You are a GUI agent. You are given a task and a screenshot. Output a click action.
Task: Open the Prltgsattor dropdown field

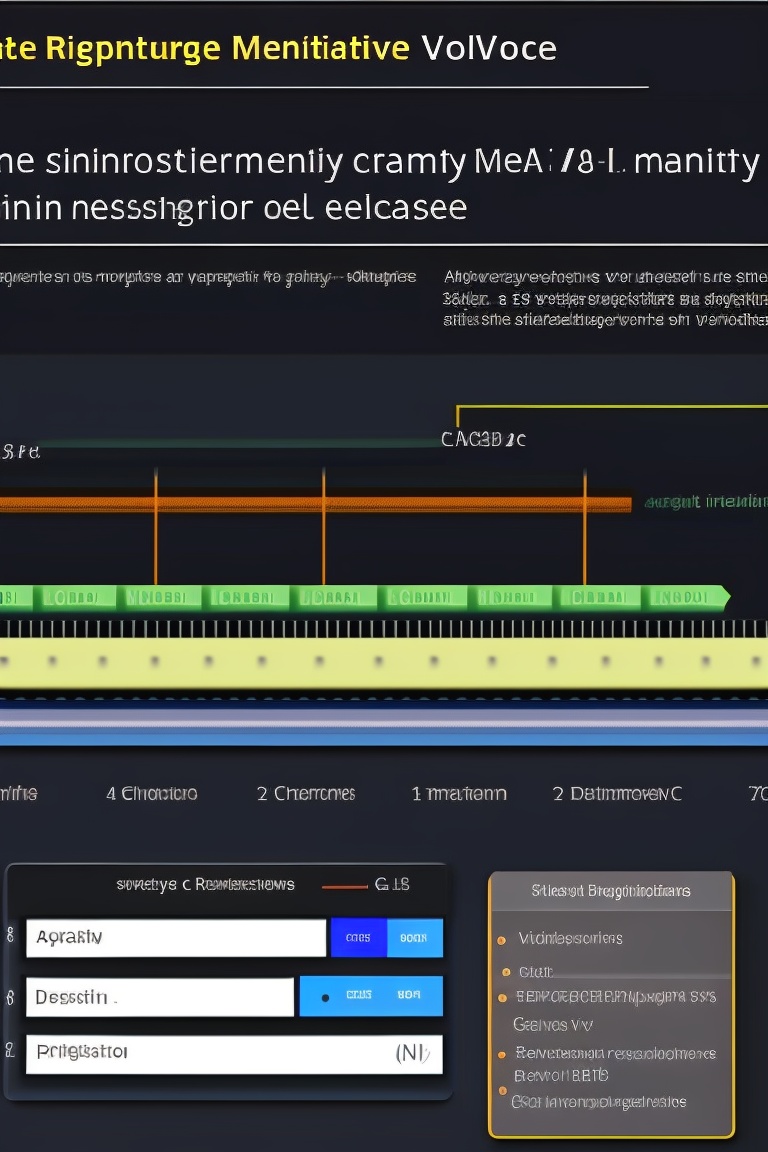pyautogui.click(x=233, y=1053)
